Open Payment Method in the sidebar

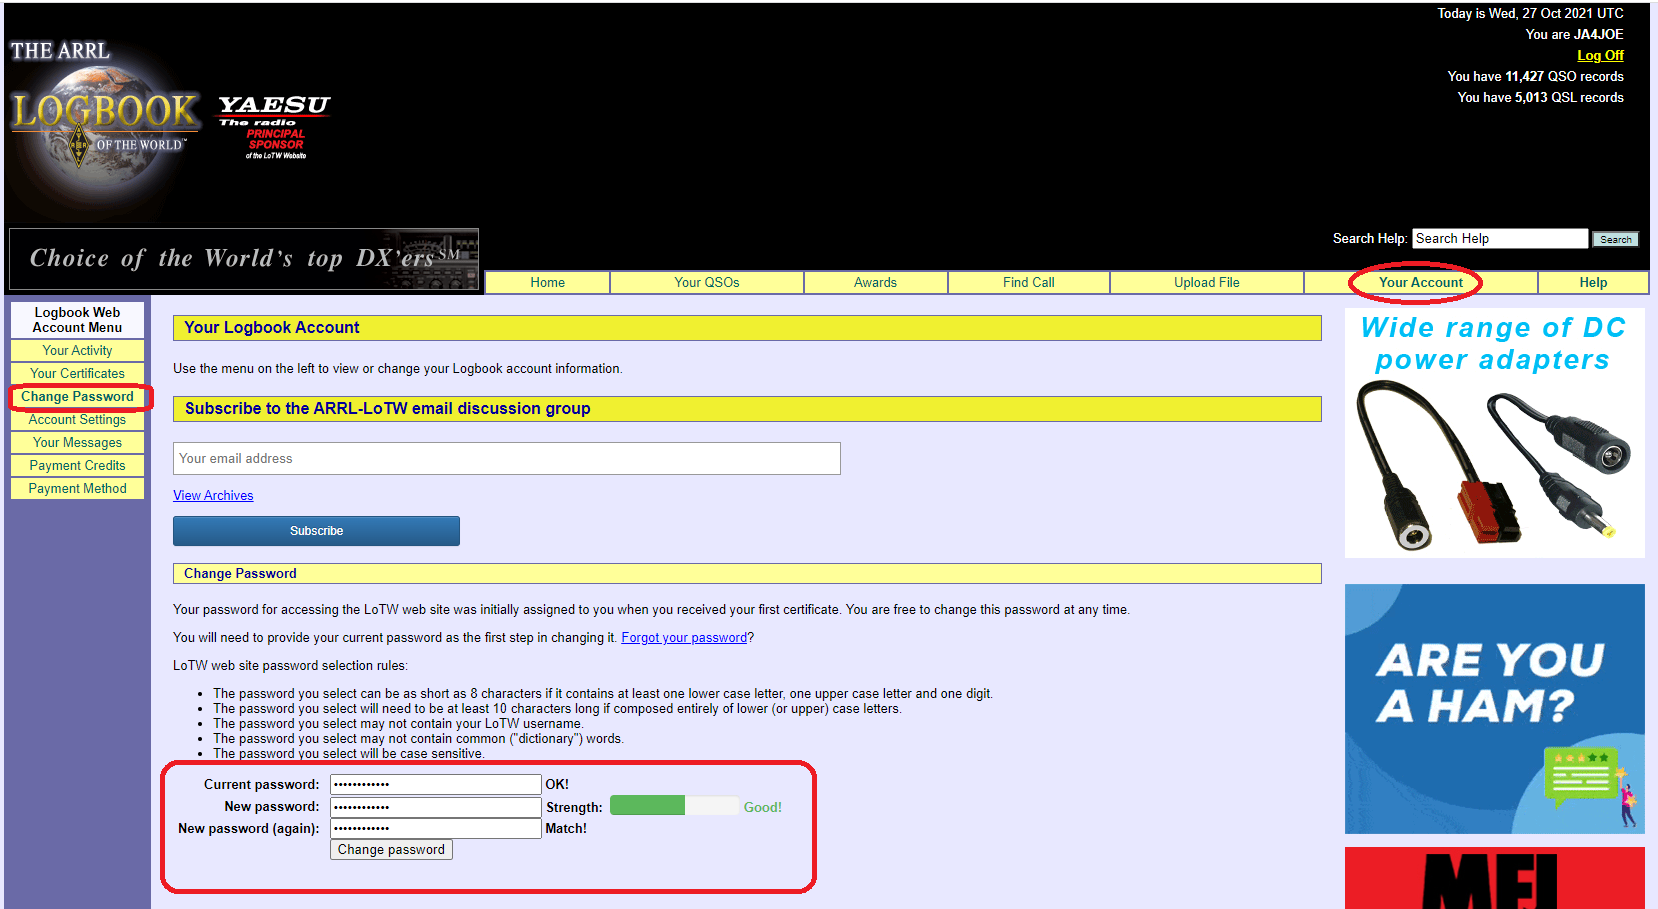pyautogui.click(x=77, y=489)
